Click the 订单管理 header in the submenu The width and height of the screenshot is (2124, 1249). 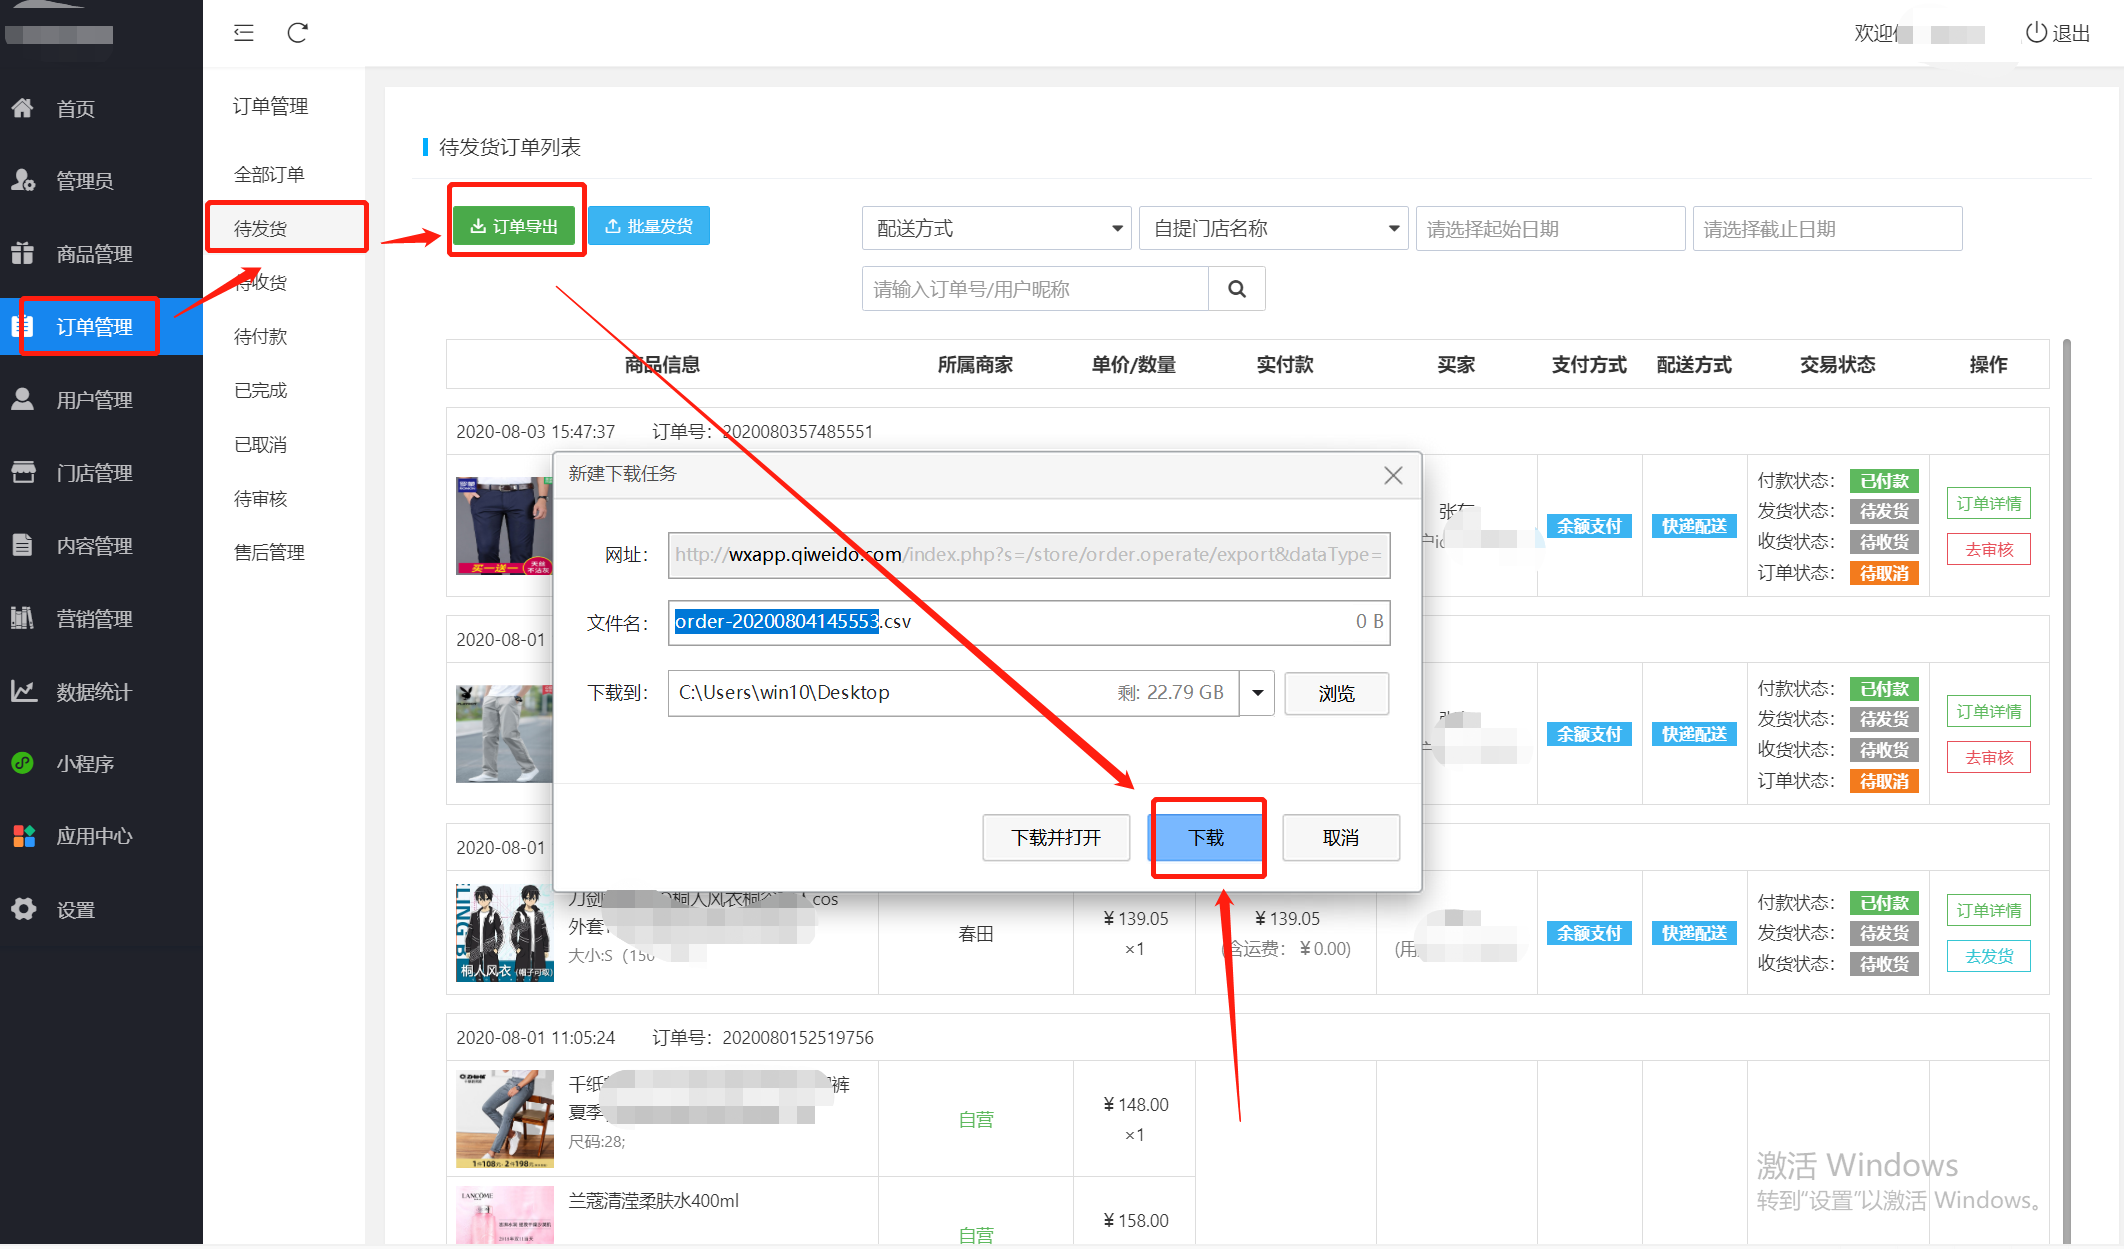coord(270,106)
